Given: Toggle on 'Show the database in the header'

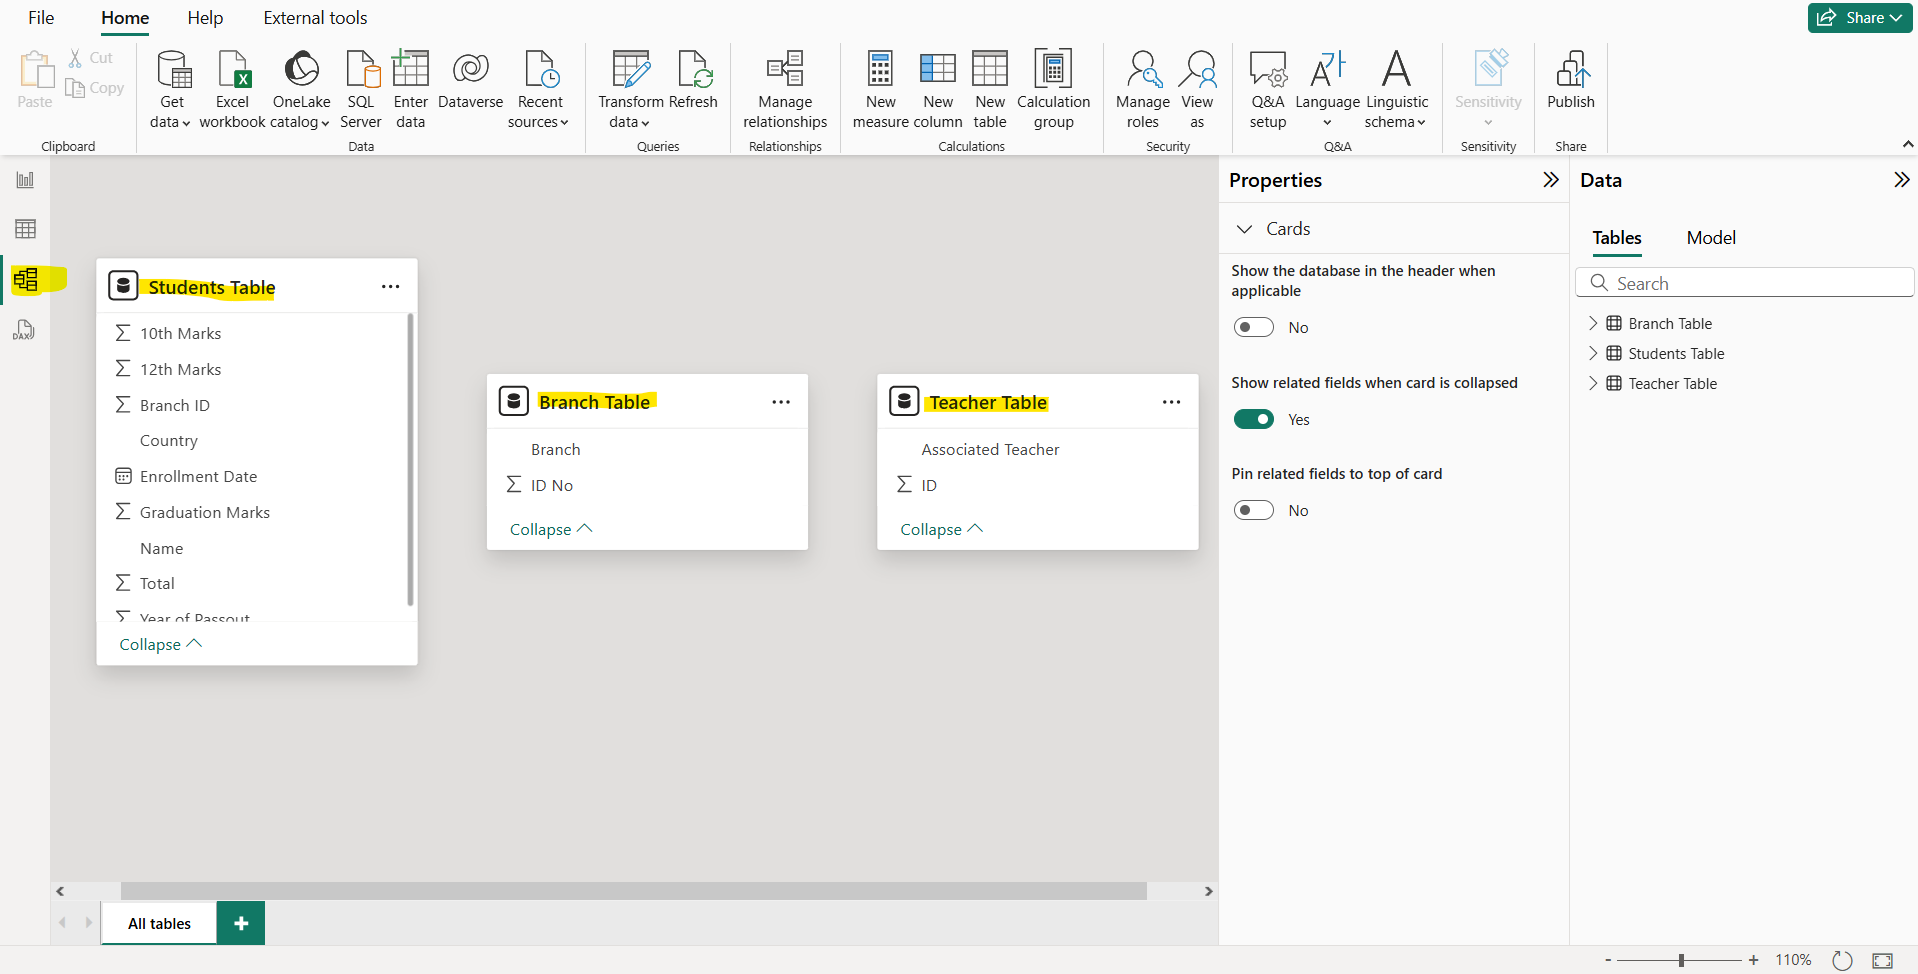Looking at the screenshot, I should (x=1253, y=326).
